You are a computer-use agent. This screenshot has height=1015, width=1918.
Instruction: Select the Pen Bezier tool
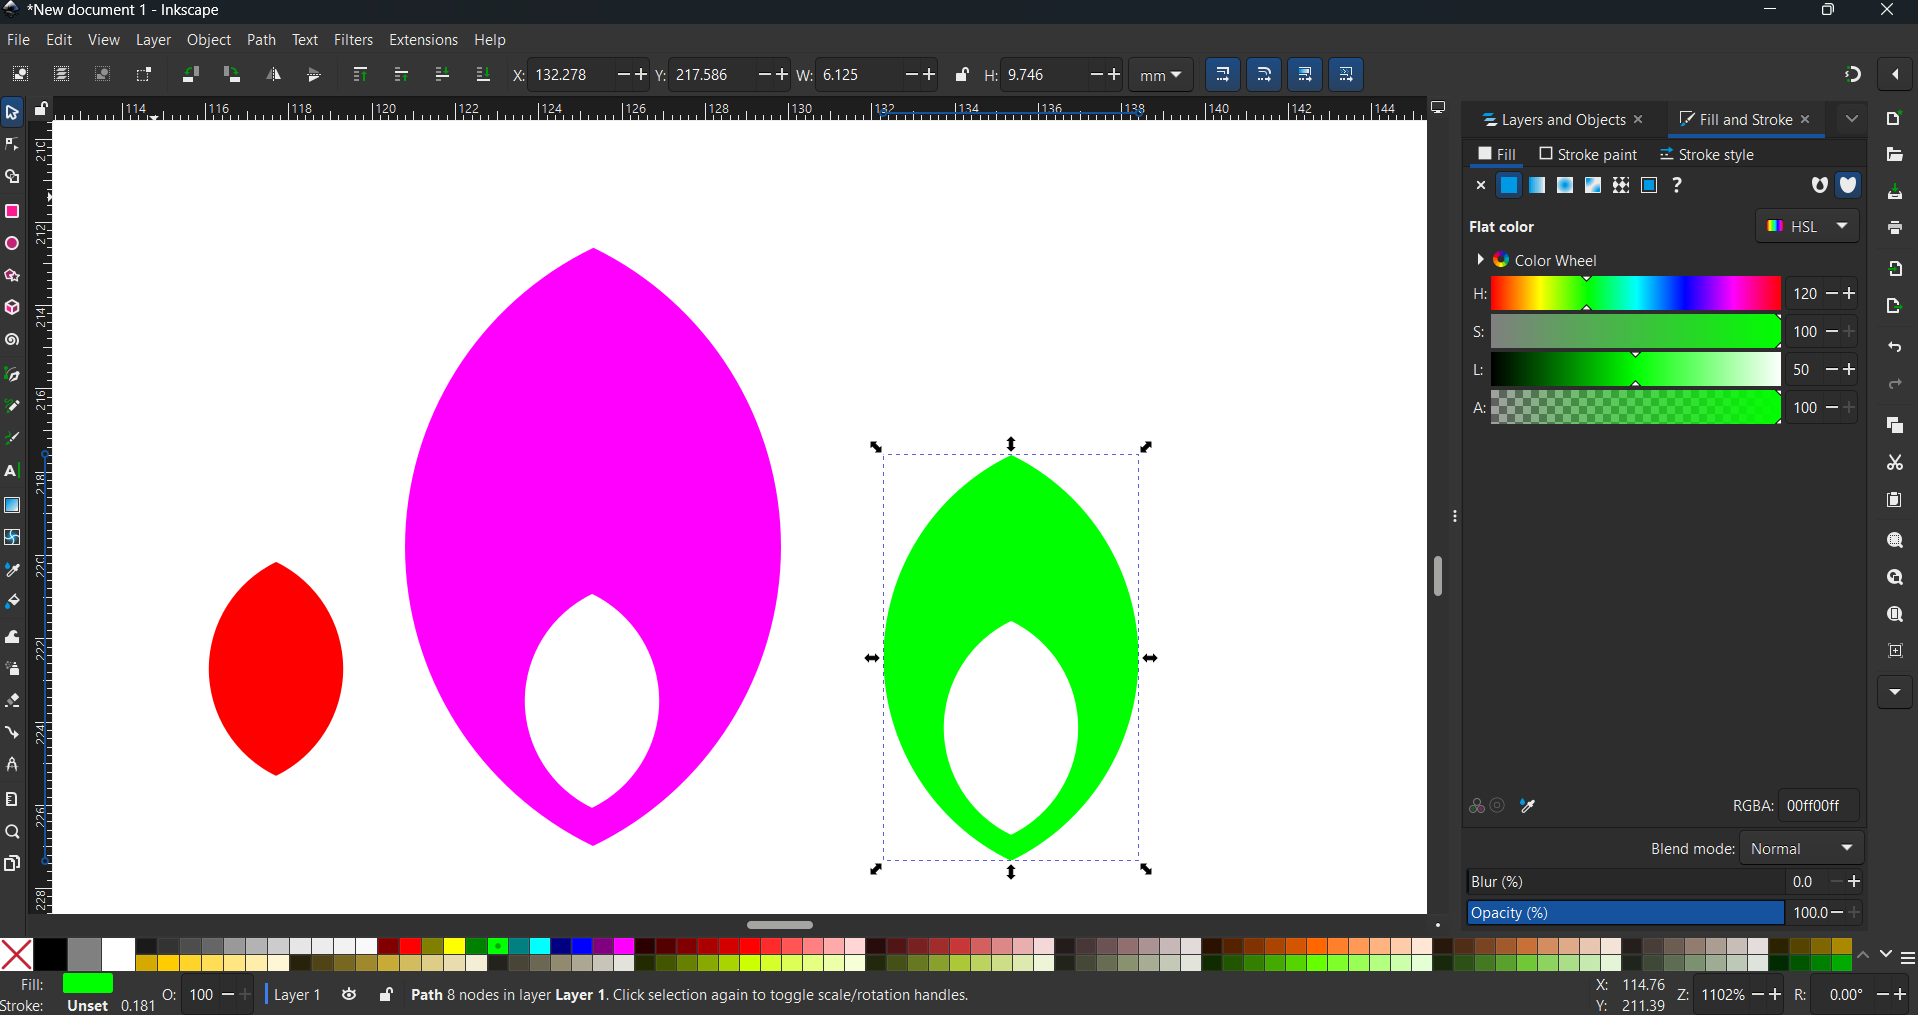pos(12,375)
